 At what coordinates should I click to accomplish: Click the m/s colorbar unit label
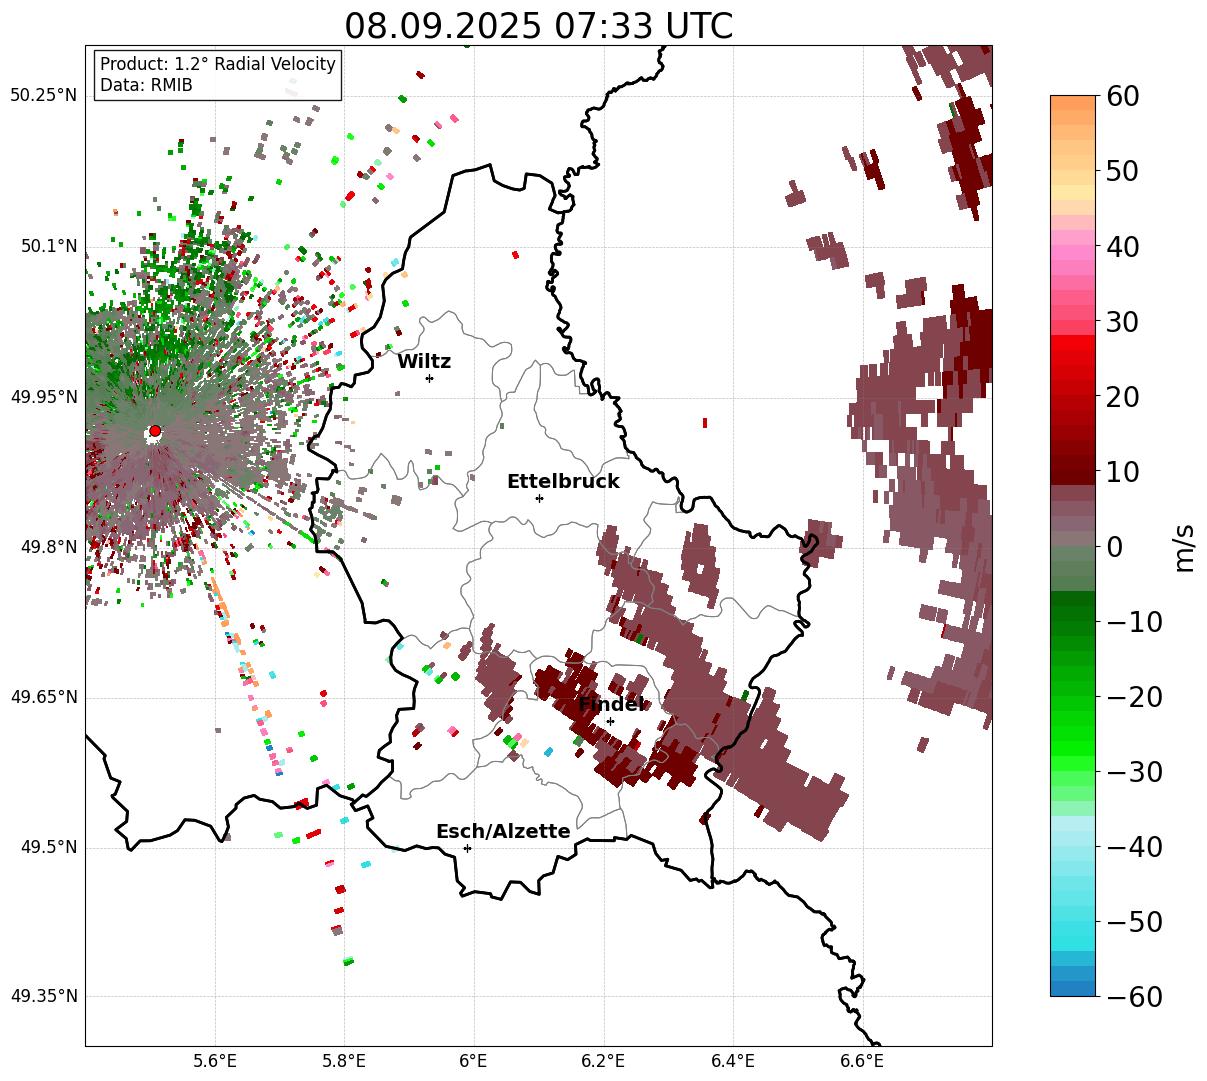pyautogui.click(x=1185, y=546)
